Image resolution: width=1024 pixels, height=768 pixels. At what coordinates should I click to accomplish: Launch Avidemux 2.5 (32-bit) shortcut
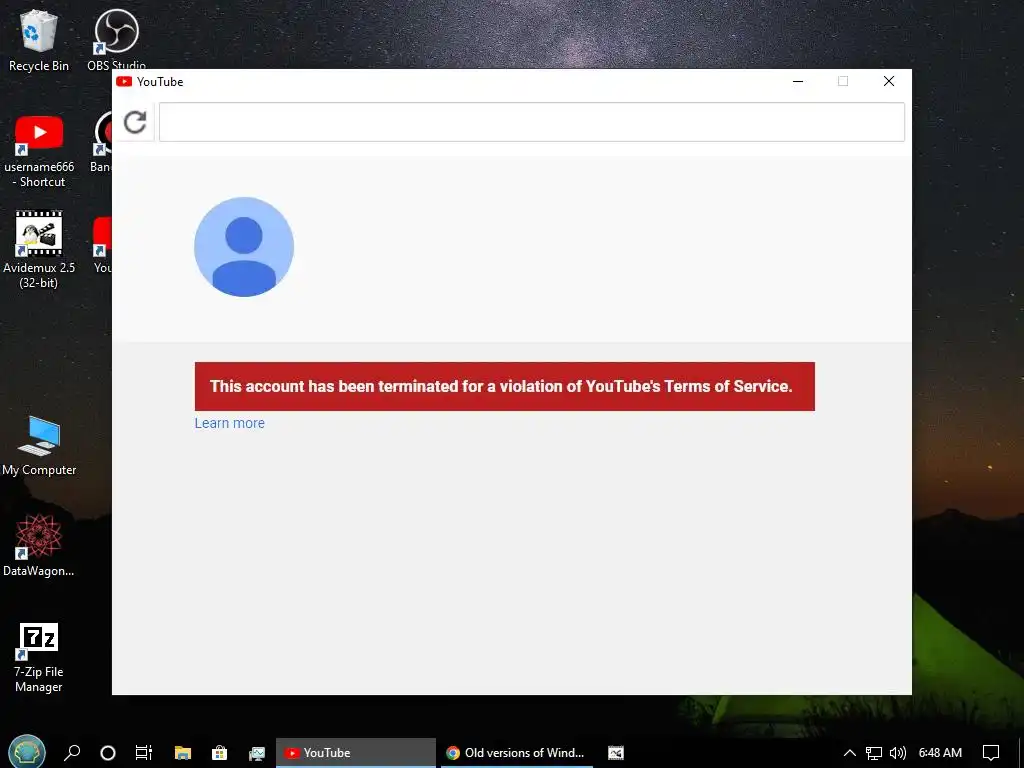point(39,249)
